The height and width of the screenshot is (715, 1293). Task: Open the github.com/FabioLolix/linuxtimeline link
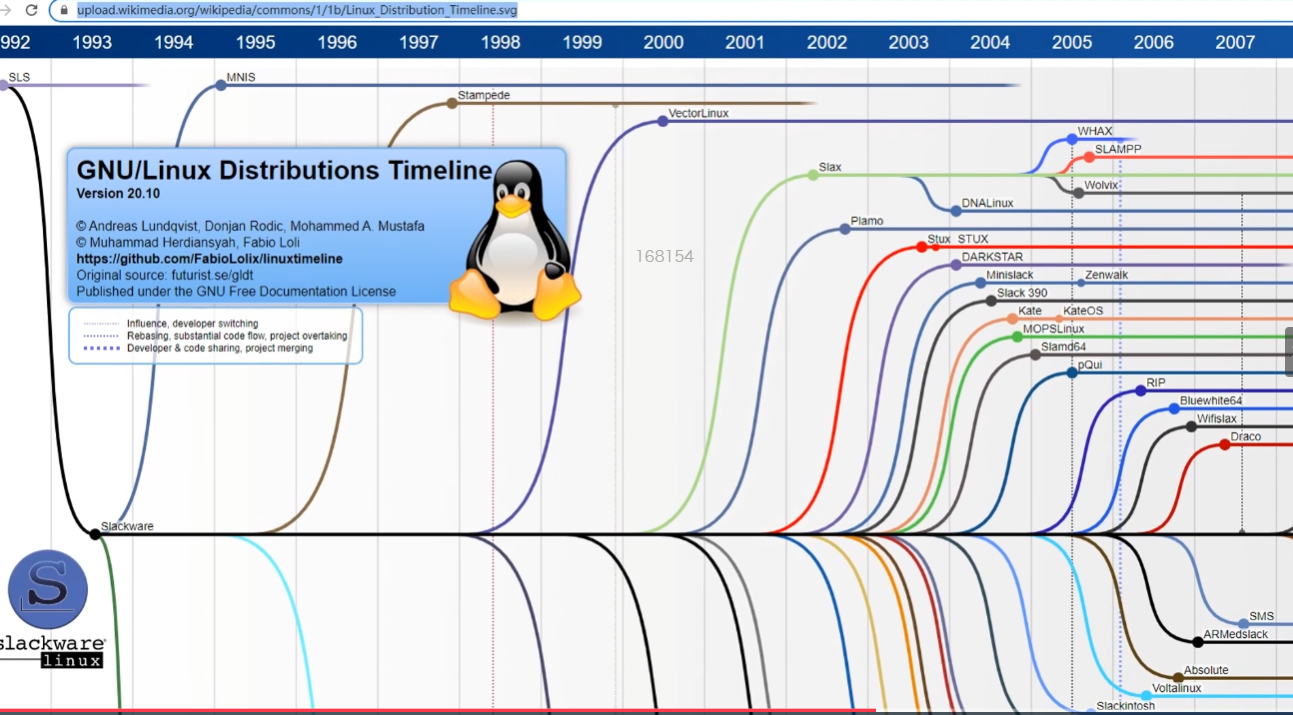(x=209, y=258)
